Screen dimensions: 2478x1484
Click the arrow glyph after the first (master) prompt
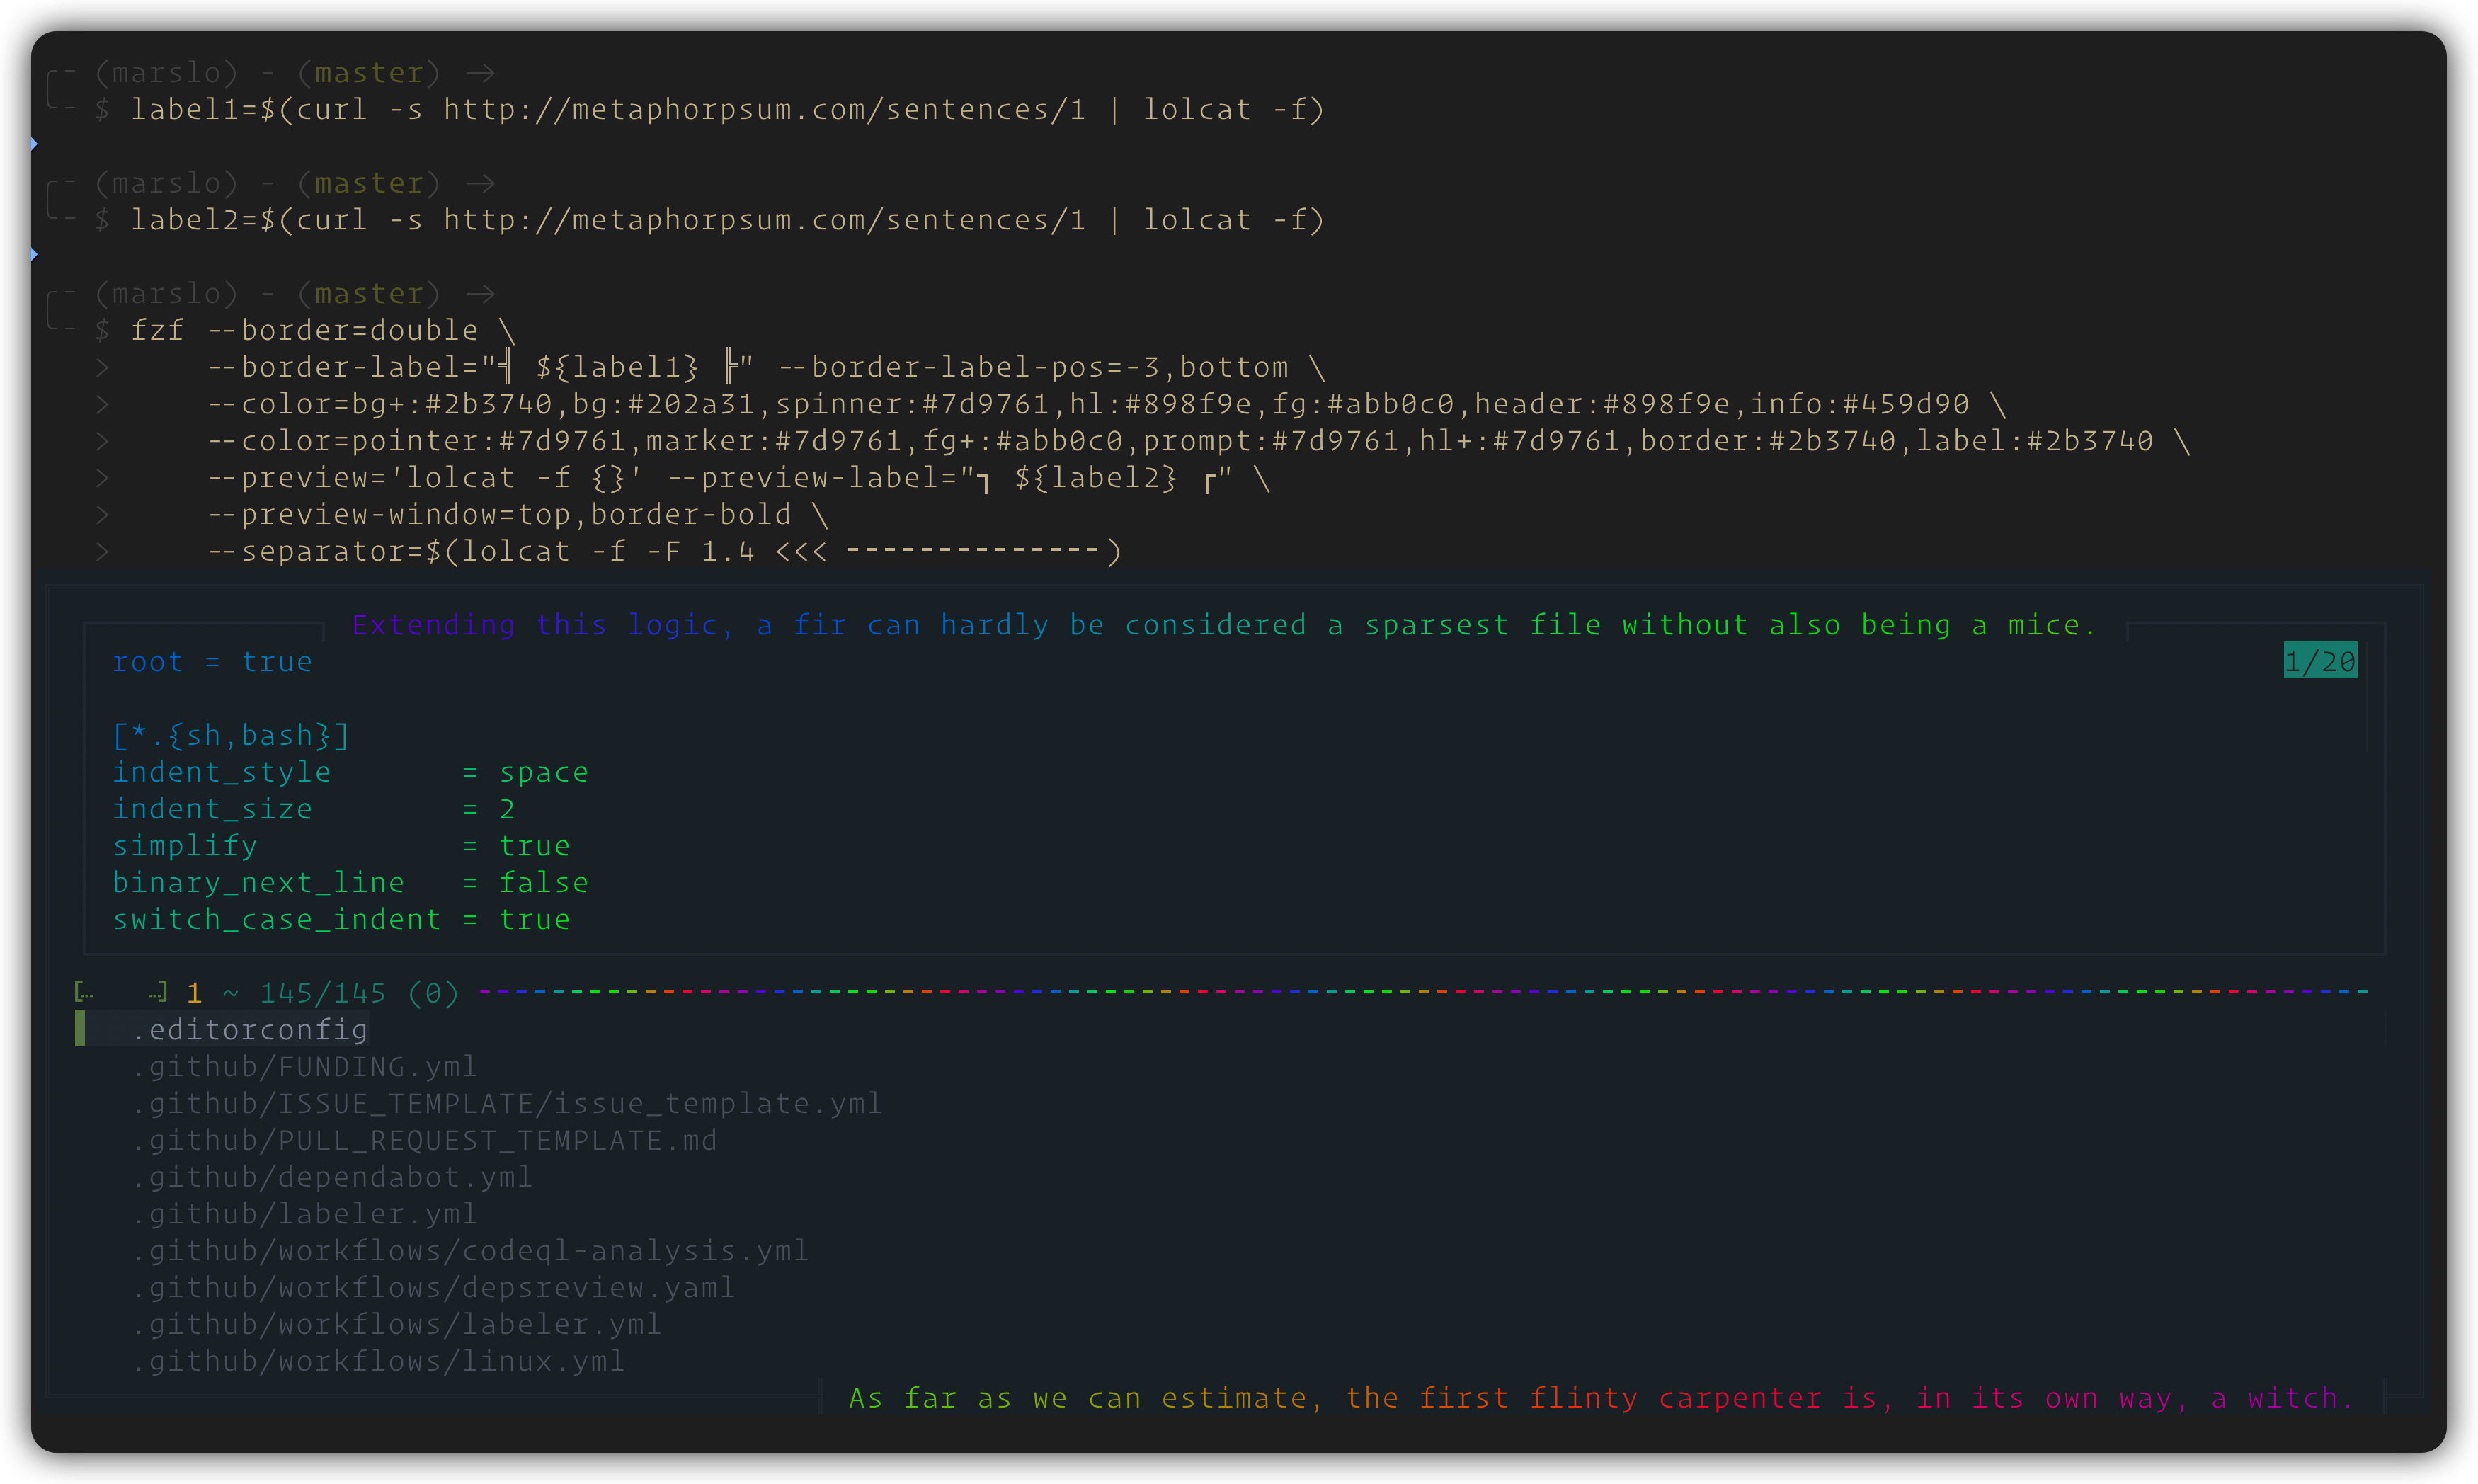[481, 72]
